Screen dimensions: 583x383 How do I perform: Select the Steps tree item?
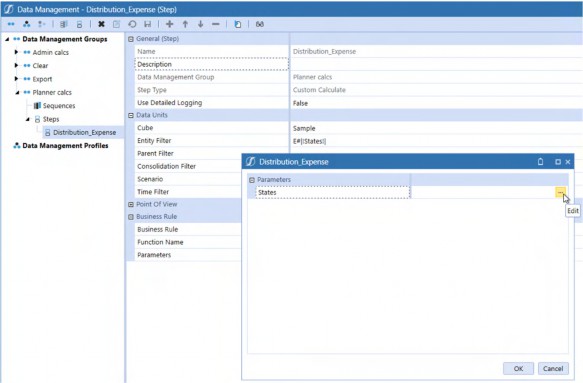click(51, 119)
